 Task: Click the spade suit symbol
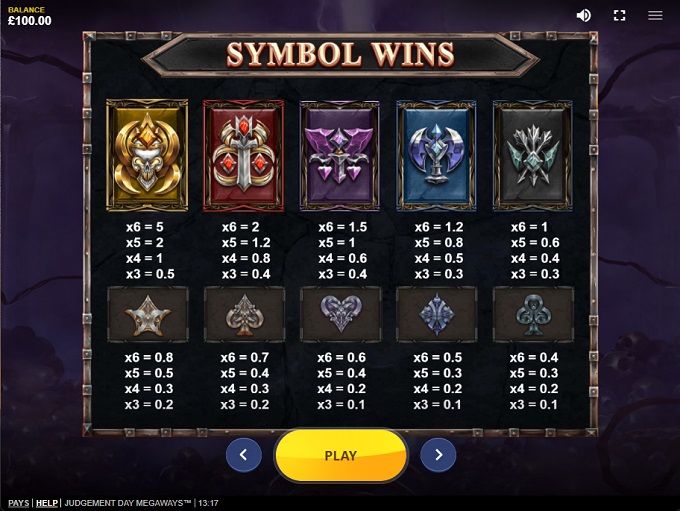(x=244, y=314)
